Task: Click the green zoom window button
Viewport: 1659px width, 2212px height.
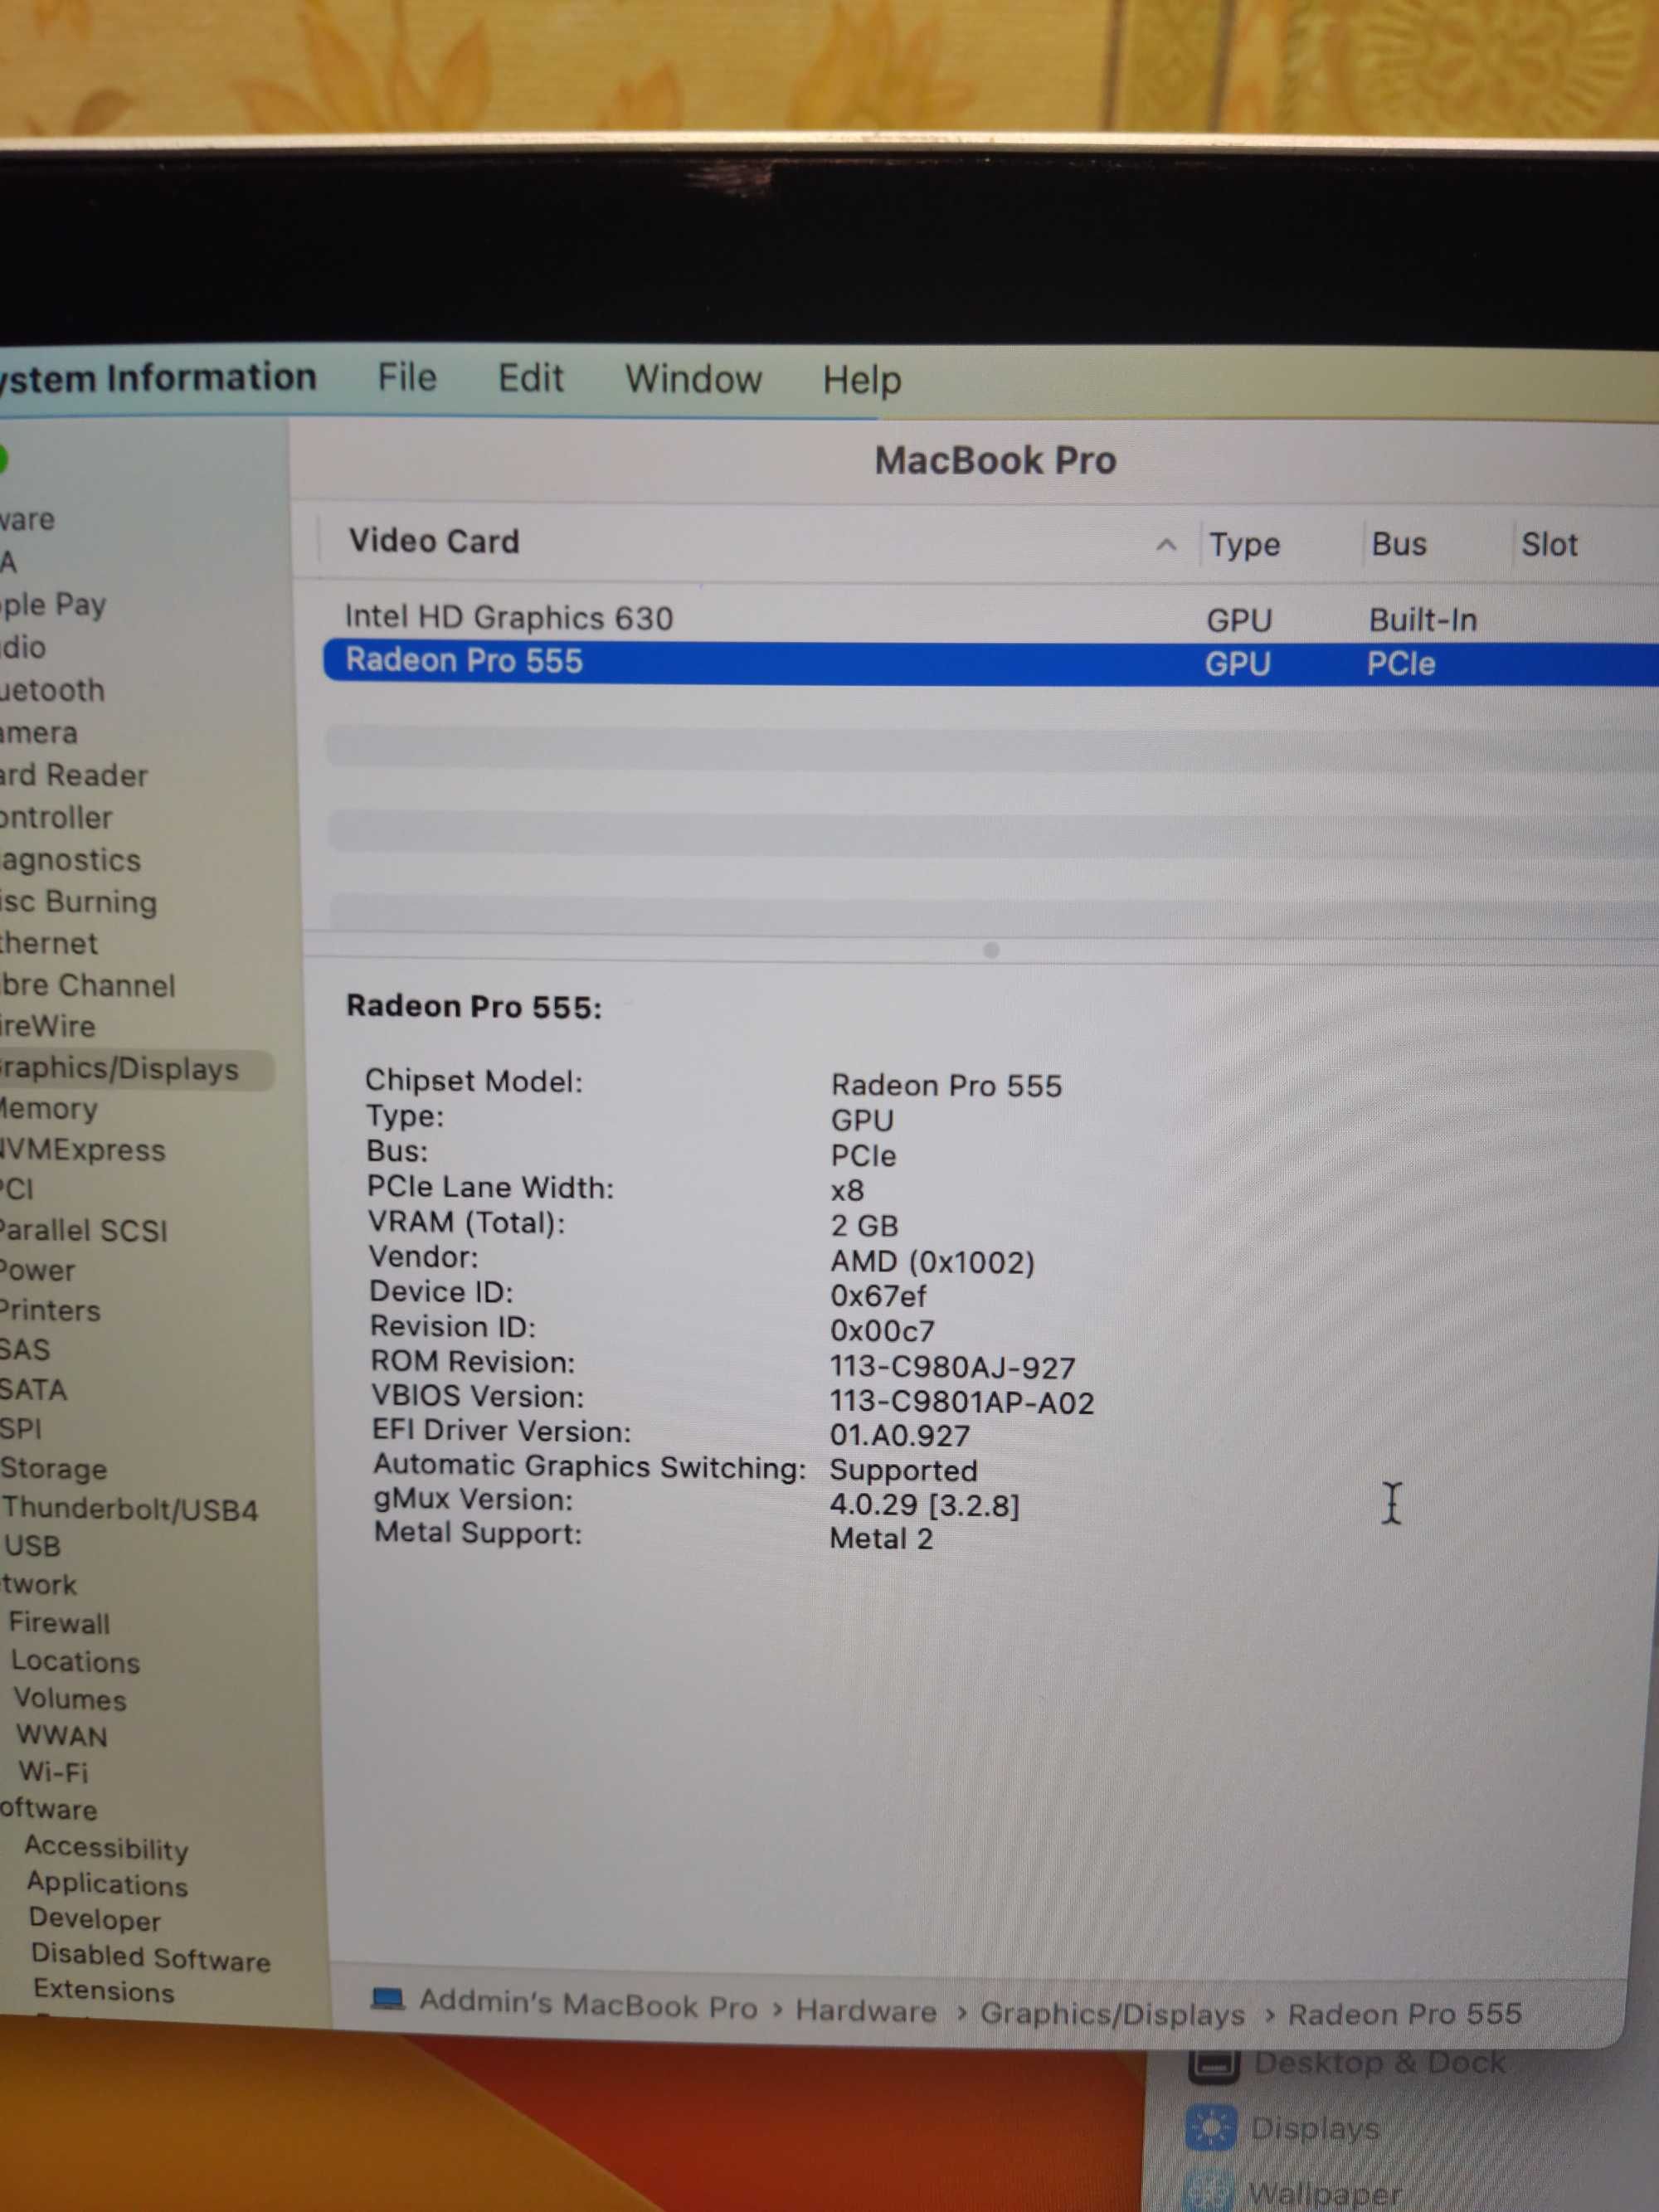Action: (2, 459)
